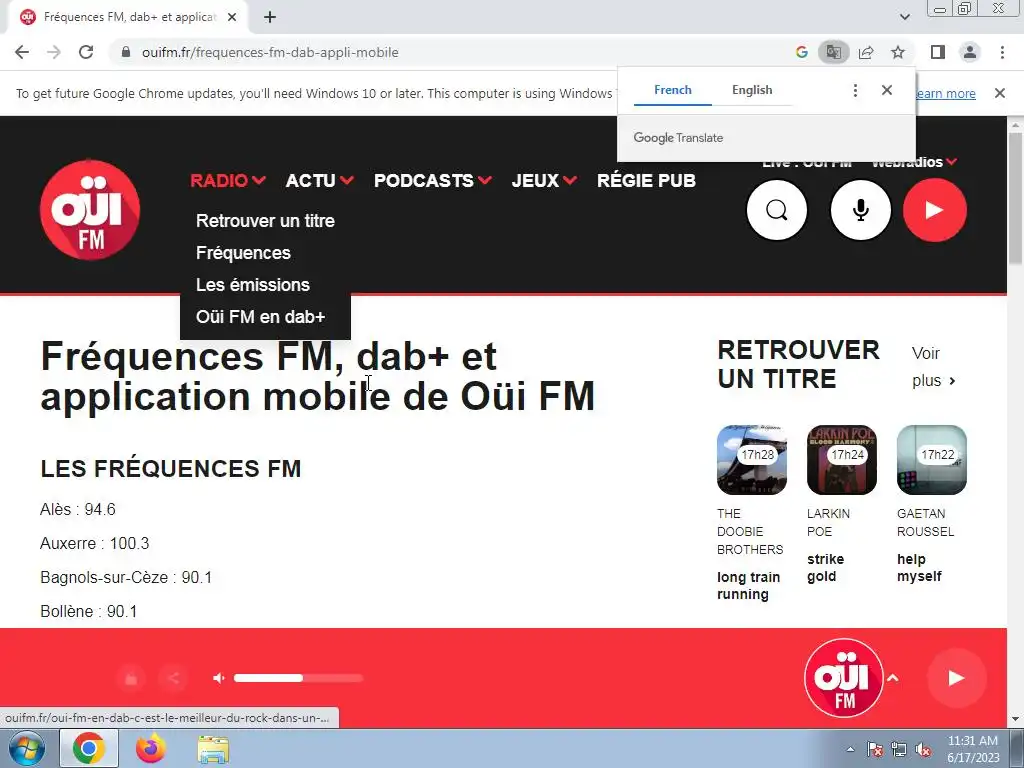Bookmark this page with star icon

tap(898, 52)
